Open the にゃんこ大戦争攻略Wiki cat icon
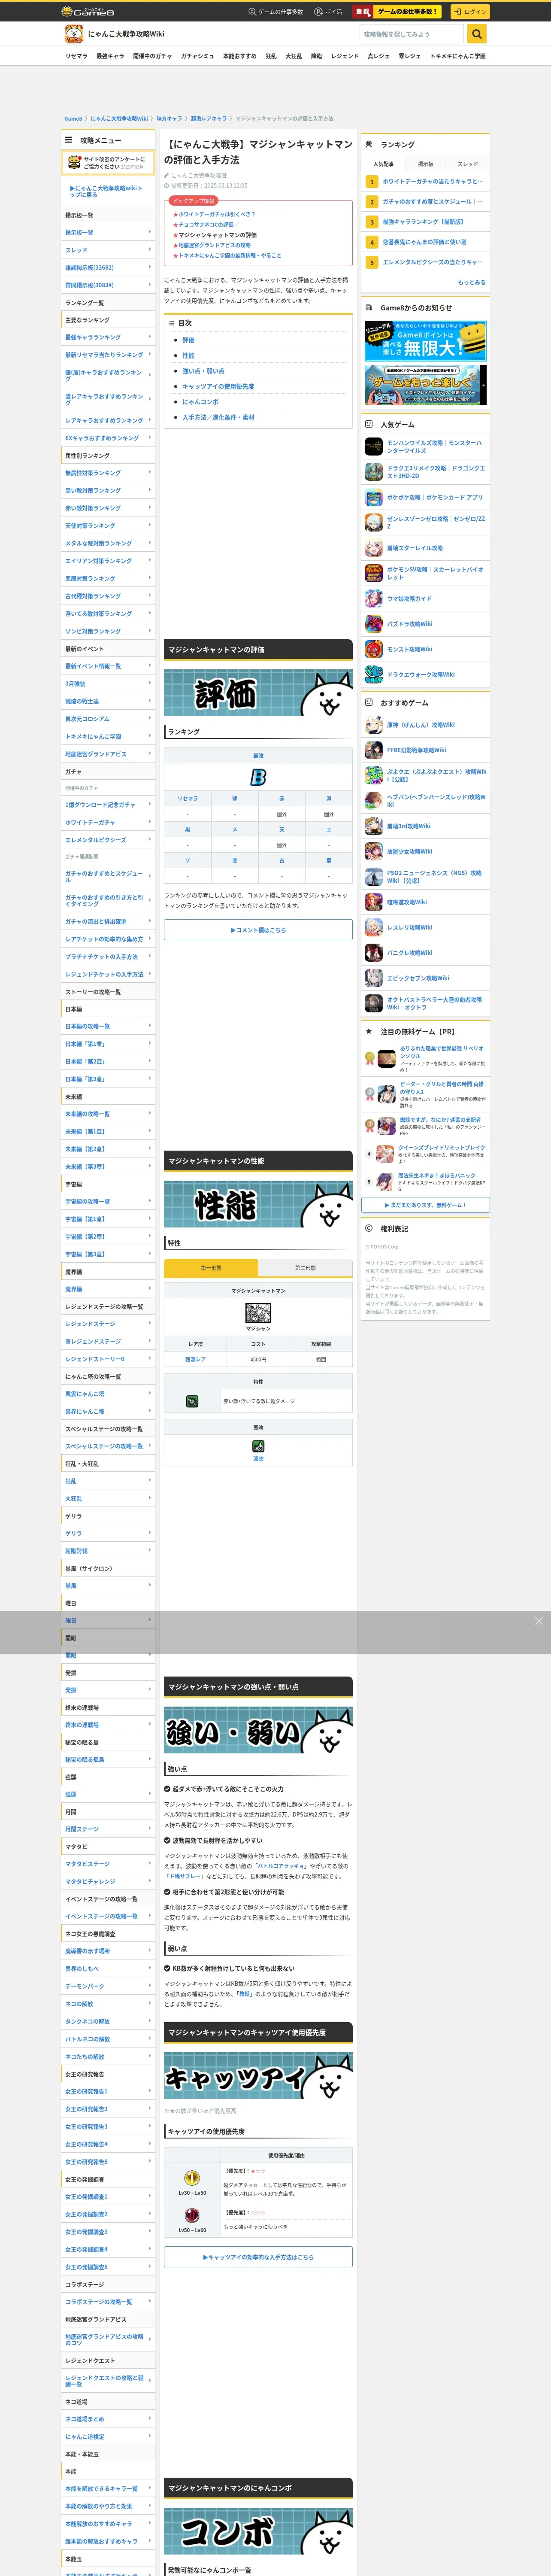 pos(74,34)
